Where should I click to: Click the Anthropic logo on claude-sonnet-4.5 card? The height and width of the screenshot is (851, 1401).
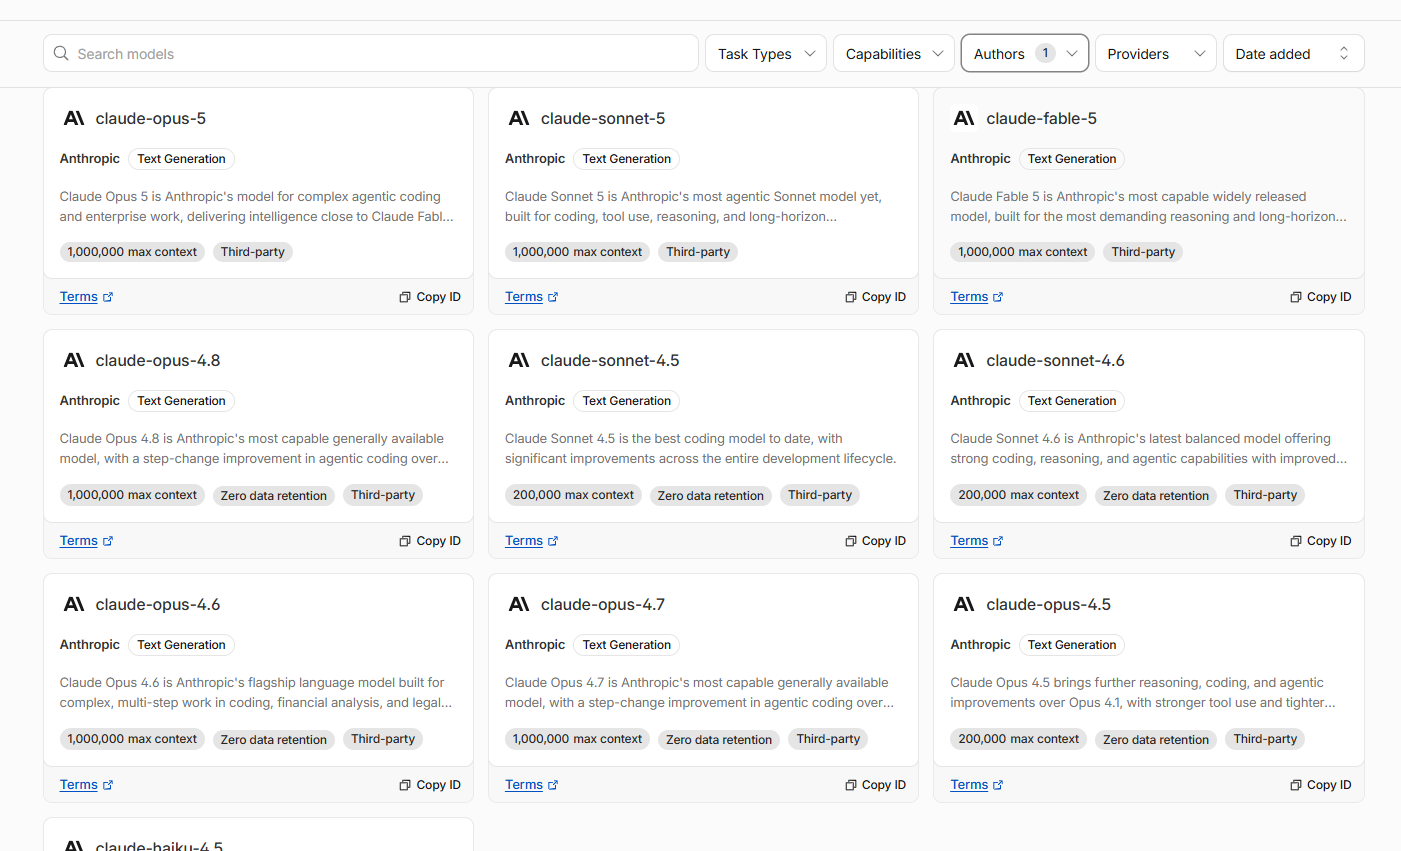519,360
